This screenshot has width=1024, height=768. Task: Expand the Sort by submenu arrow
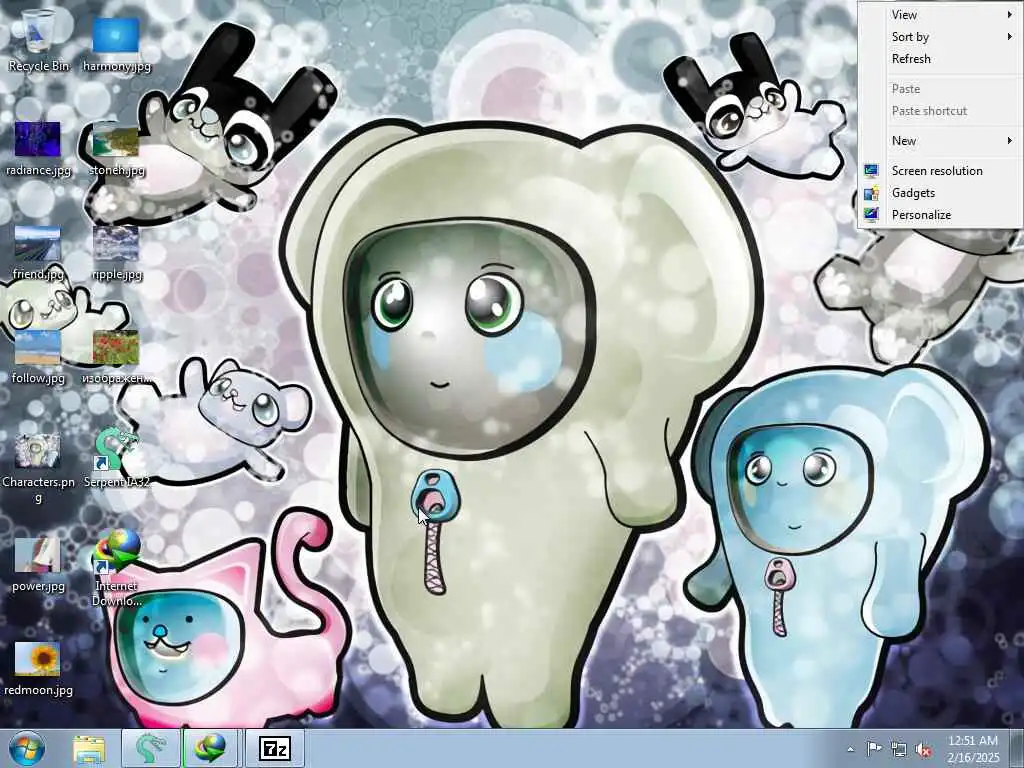(x=1010, y=37)
